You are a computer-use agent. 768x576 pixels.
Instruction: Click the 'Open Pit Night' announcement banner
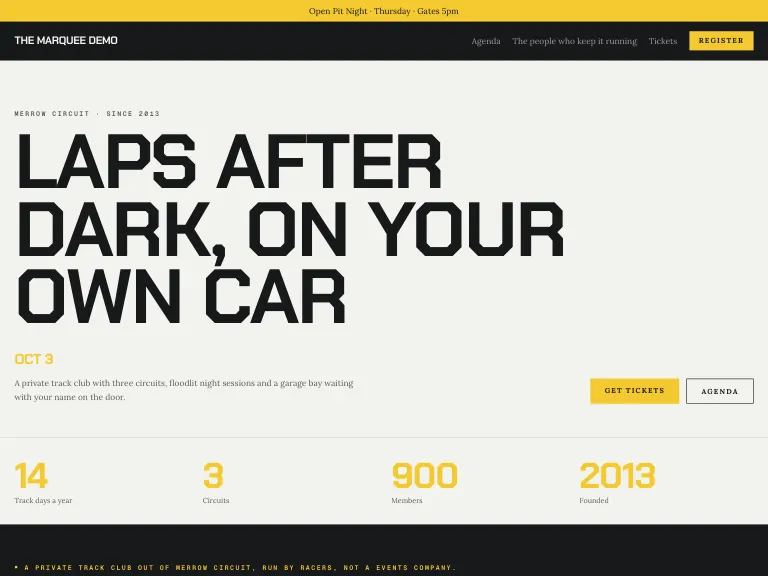(x=384, y=11)
